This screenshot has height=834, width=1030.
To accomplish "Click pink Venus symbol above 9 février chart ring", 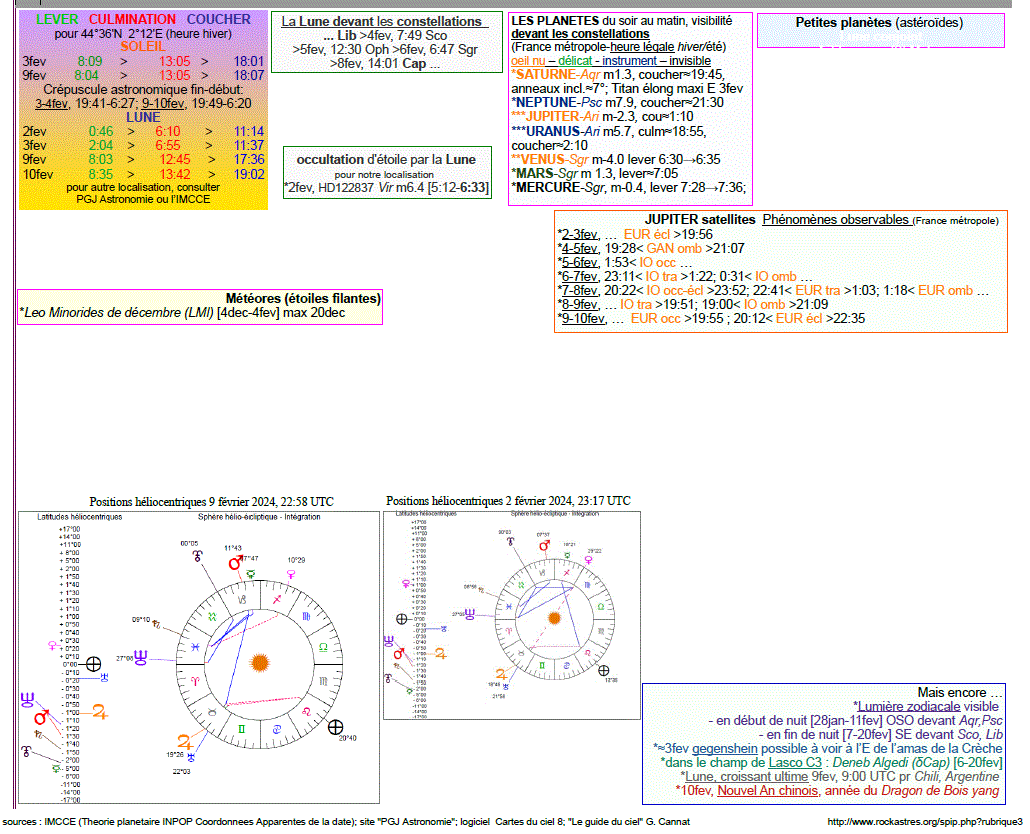I will 291,574.
